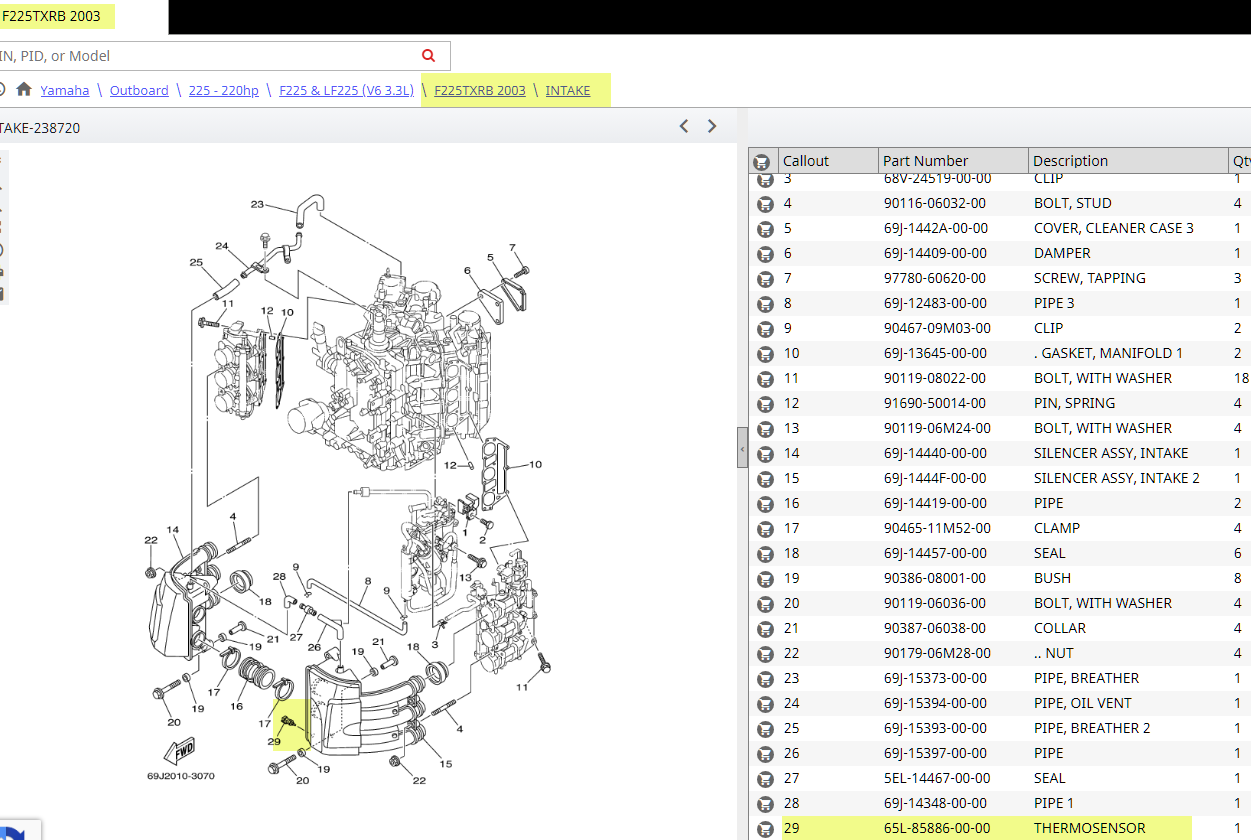Click callout 29 in the diagram
1251x840 pixels.
[273, 741]
